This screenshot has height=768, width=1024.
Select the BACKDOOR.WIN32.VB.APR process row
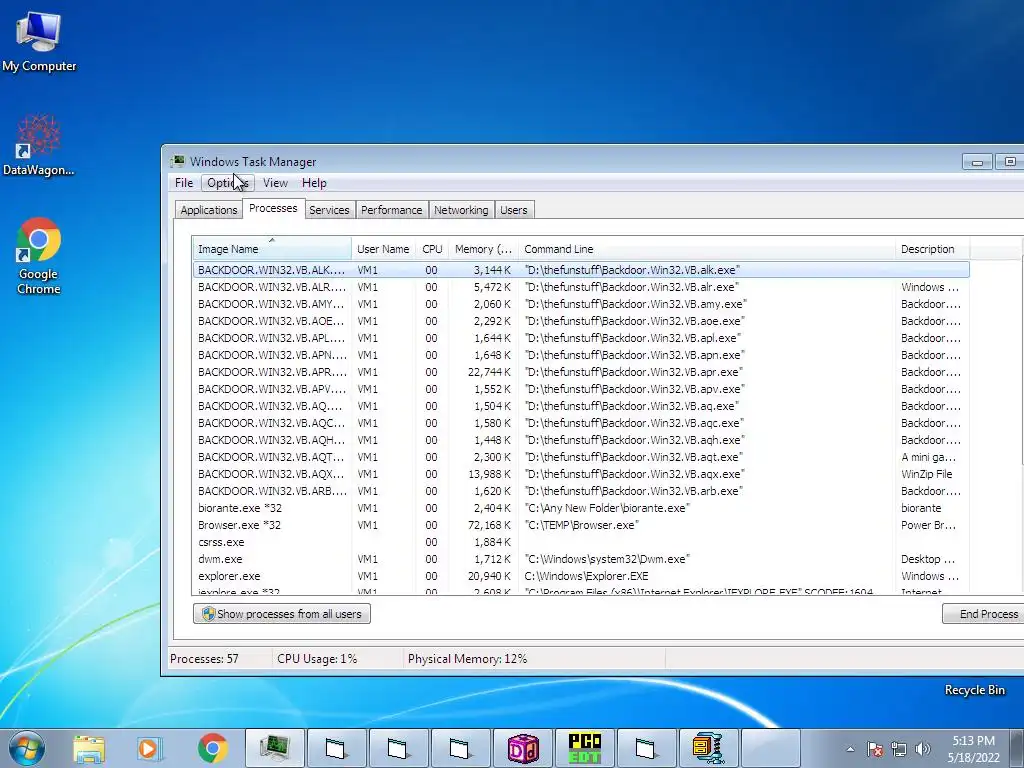pyautogui.click(x=581, y=372)
